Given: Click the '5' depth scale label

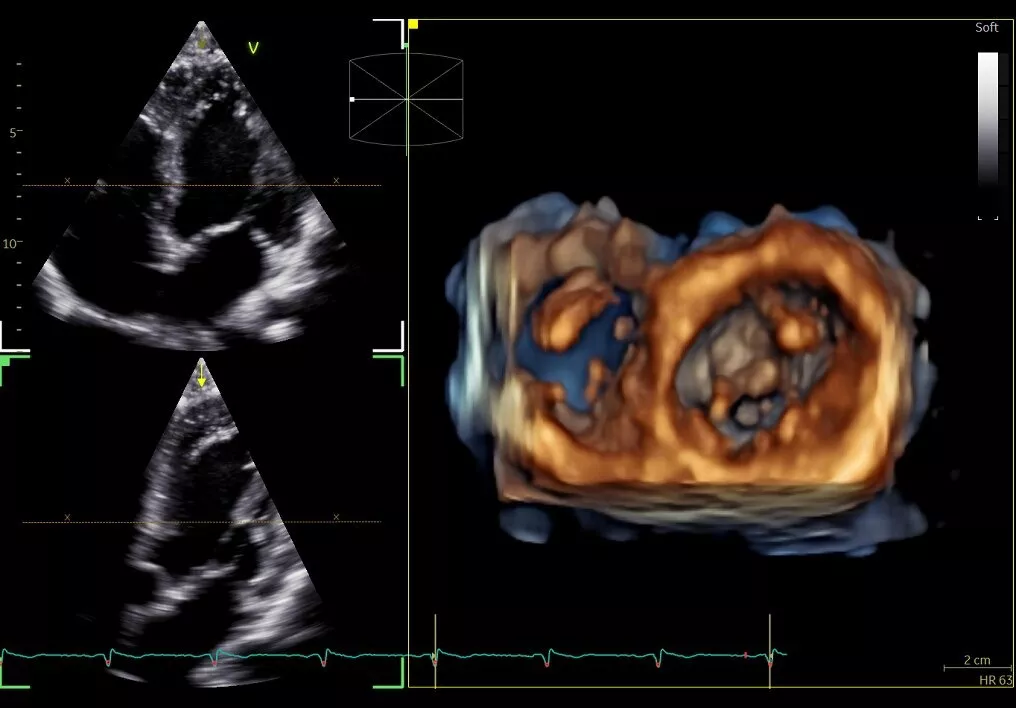Looking at the screenshot, I should [13, 133].
